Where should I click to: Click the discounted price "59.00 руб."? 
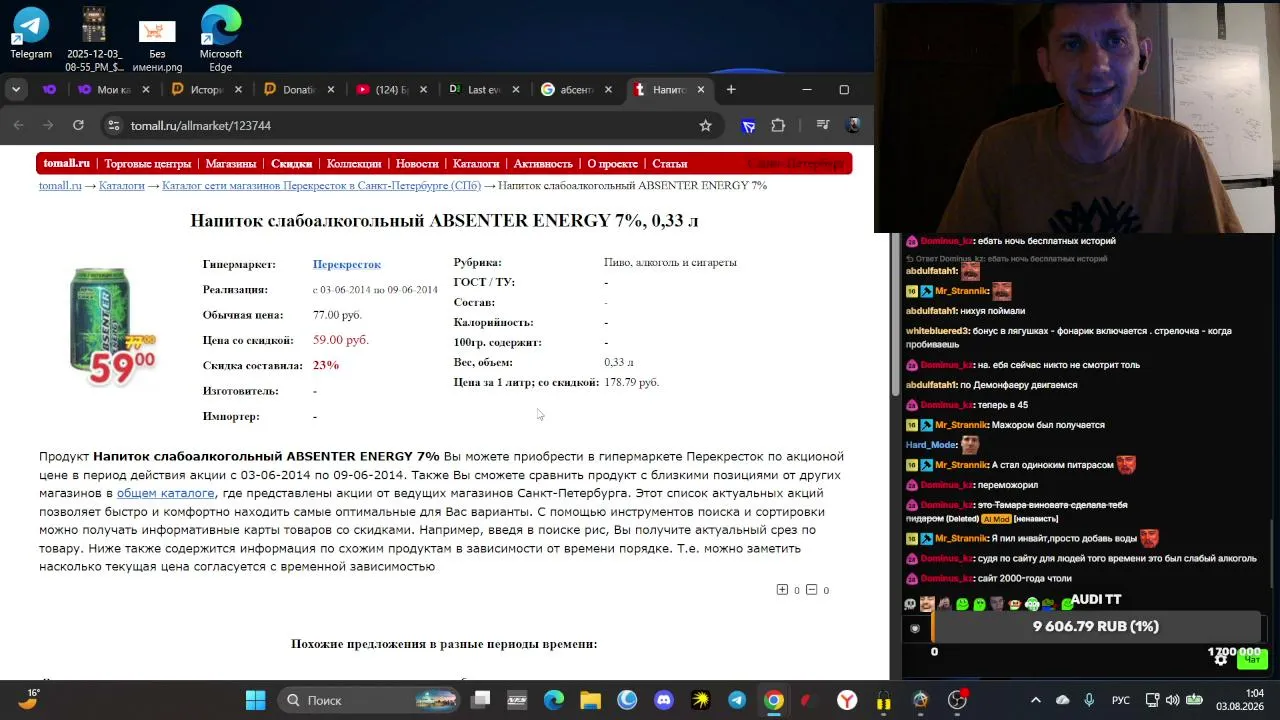coord(341,340)
